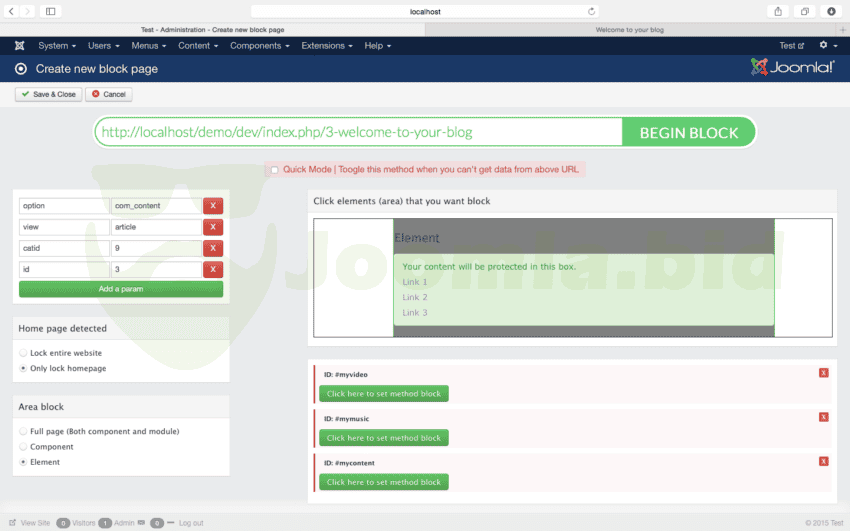Expand the System dropdown menu
The width and height of the screenshot is (850, 531).
(x=58, y=46)
